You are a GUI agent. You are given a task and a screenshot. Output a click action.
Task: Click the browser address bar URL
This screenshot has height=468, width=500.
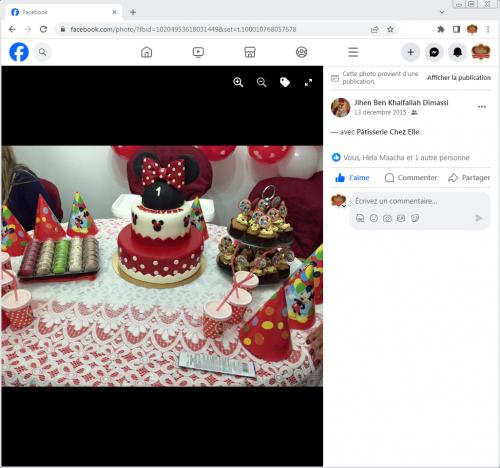[x=183, y=29]
